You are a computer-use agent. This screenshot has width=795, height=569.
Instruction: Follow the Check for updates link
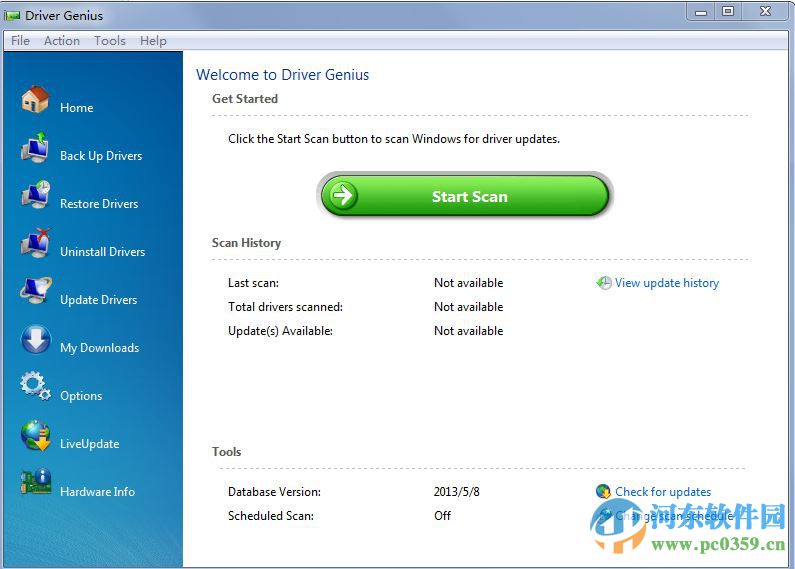(663, 491)
